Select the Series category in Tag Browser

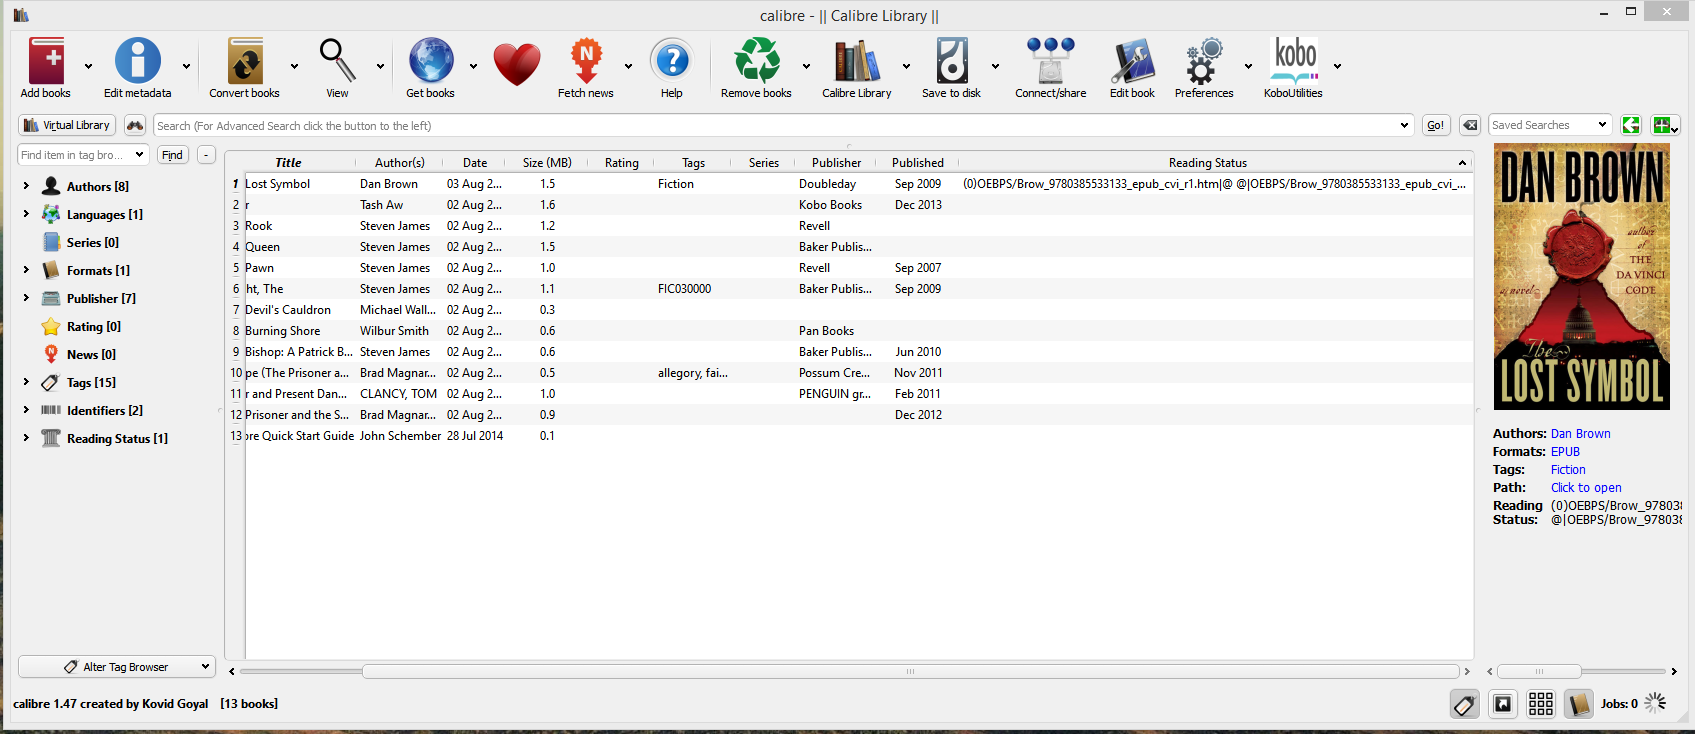click(x=92, y=242)
